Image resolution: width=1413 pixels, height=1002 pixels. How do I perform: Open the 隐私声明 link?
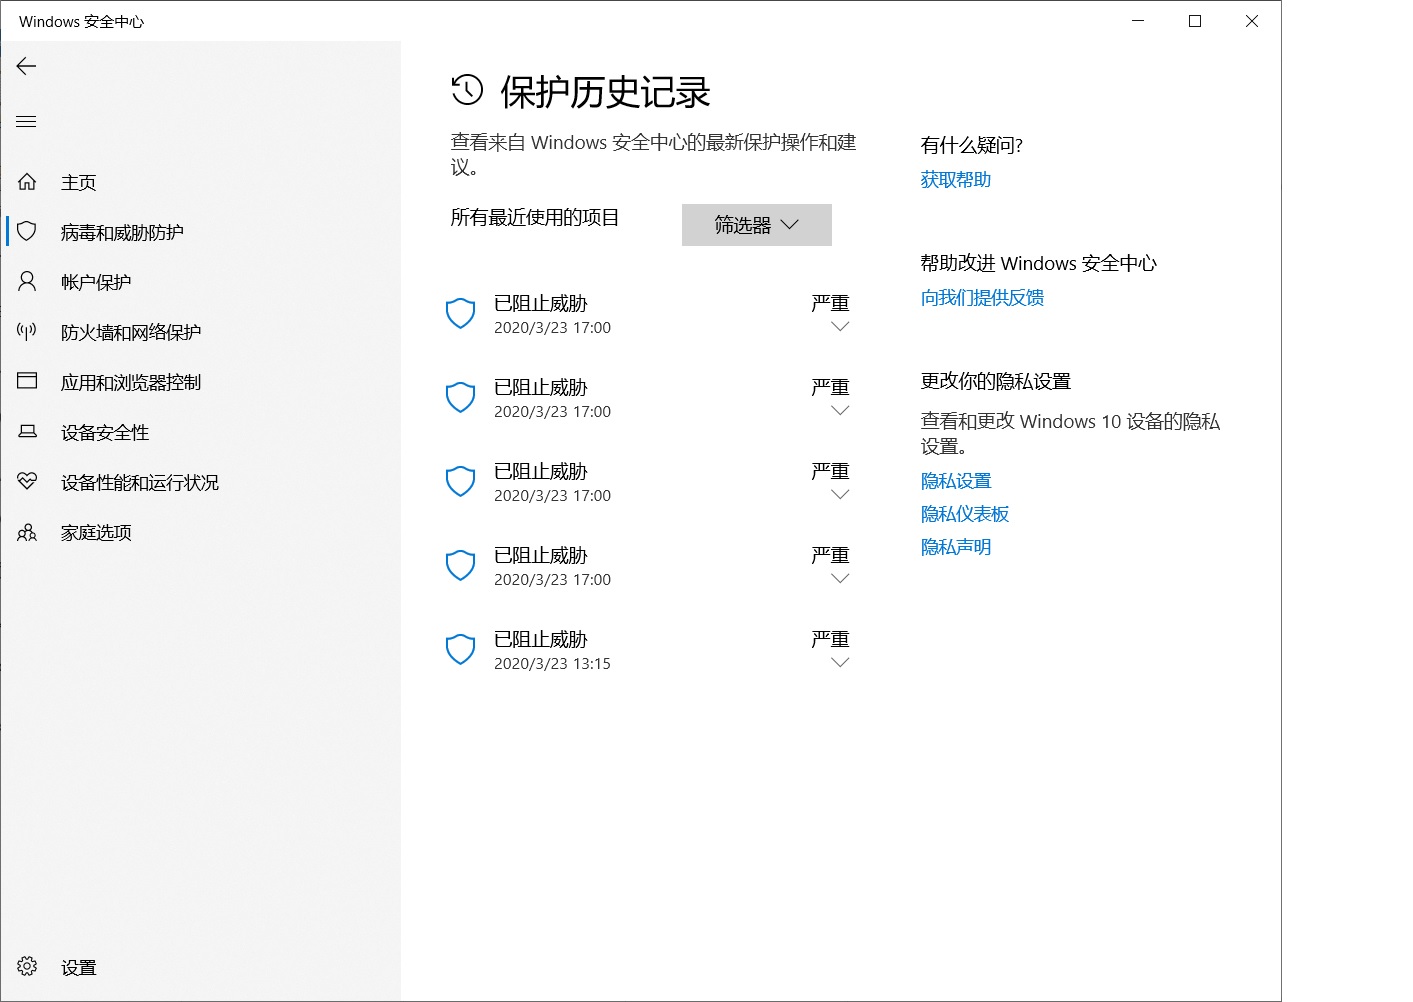click(x=956, y=547)
